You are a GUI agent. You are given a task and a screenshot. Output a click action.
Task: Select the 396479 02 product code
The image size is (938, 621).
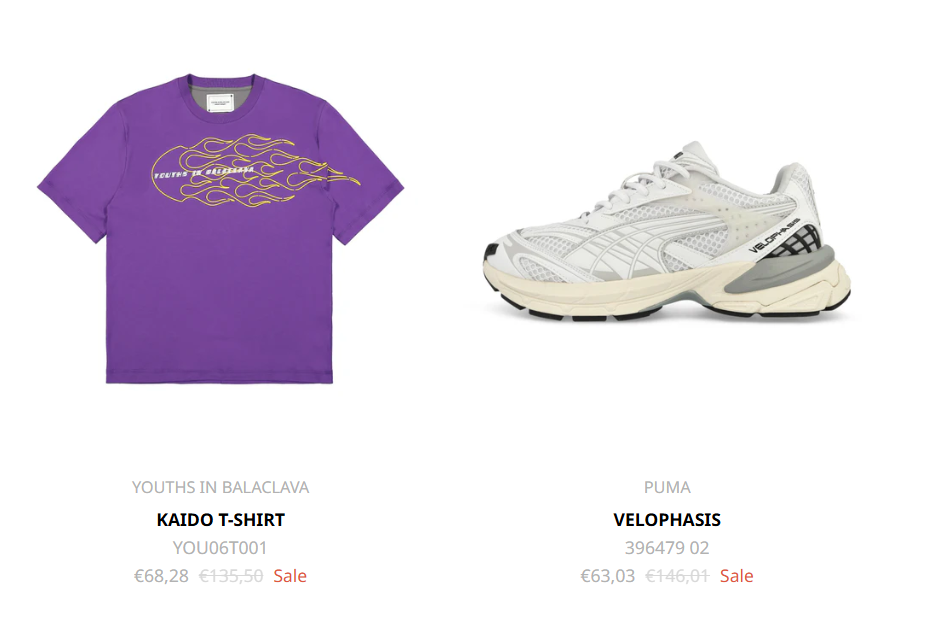pos(667,548)
